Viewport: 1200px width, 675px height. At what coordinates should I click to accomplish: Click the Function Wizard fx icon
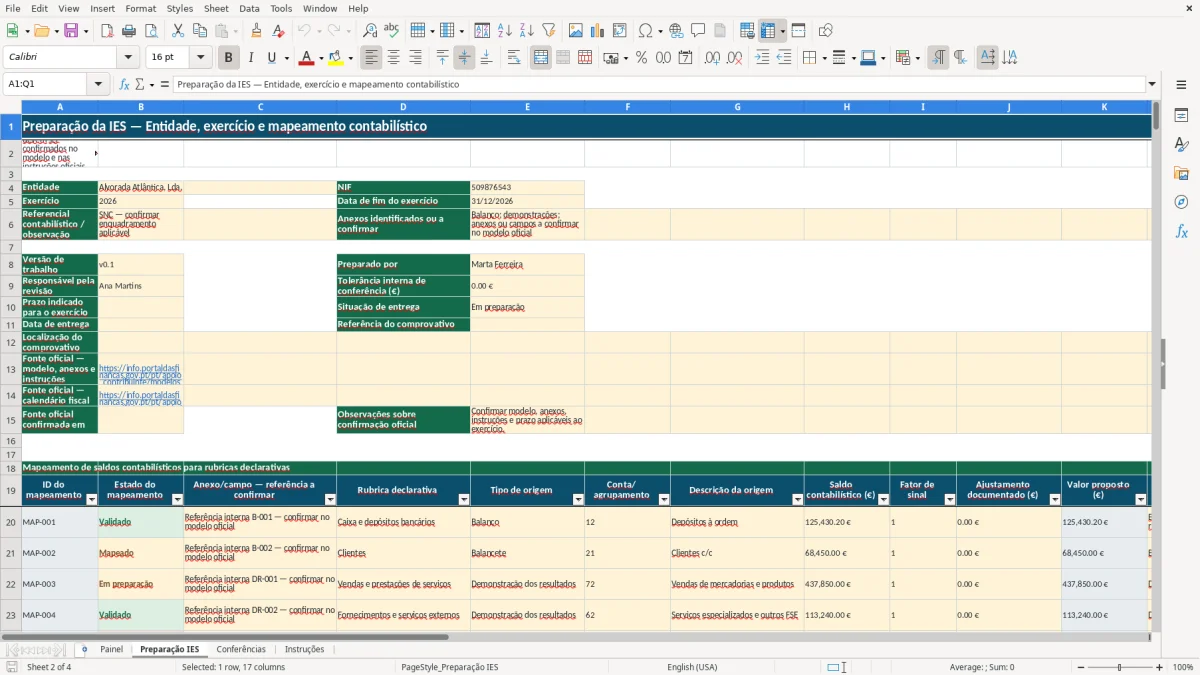(x=125, y=84)
